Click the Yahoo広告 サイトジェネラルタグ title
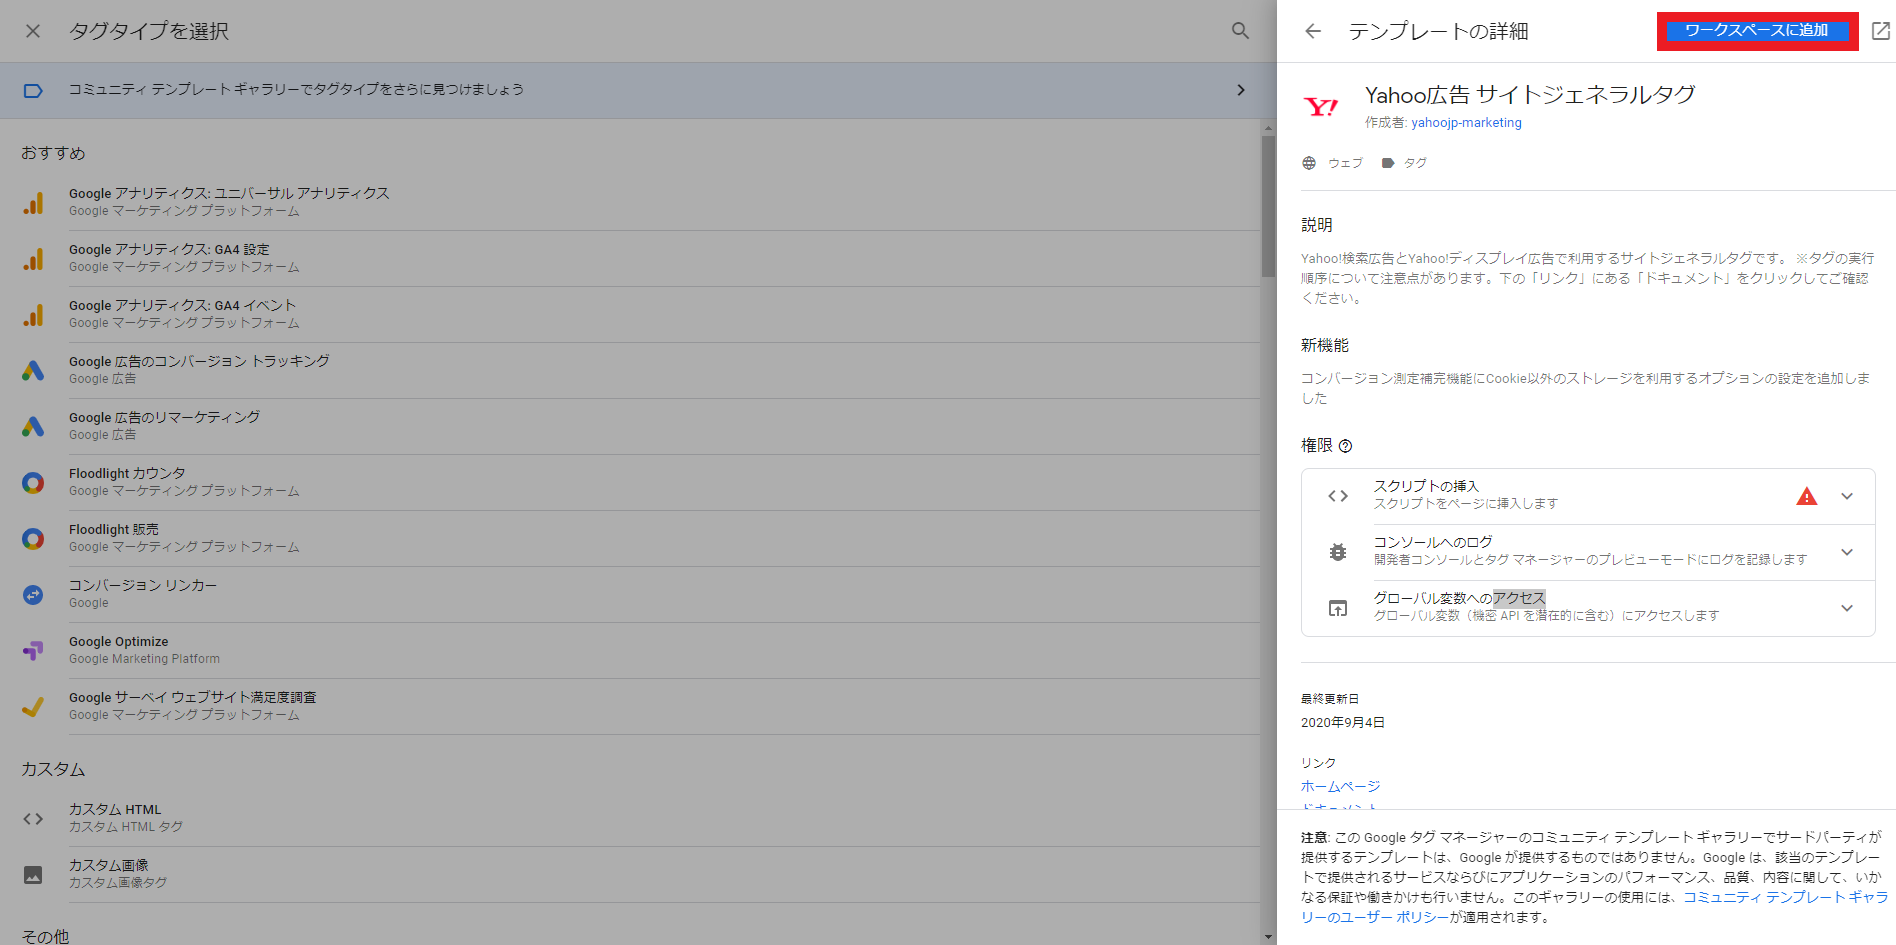Viewport: 1896px width, 945px height. (x=1531, y=95)
